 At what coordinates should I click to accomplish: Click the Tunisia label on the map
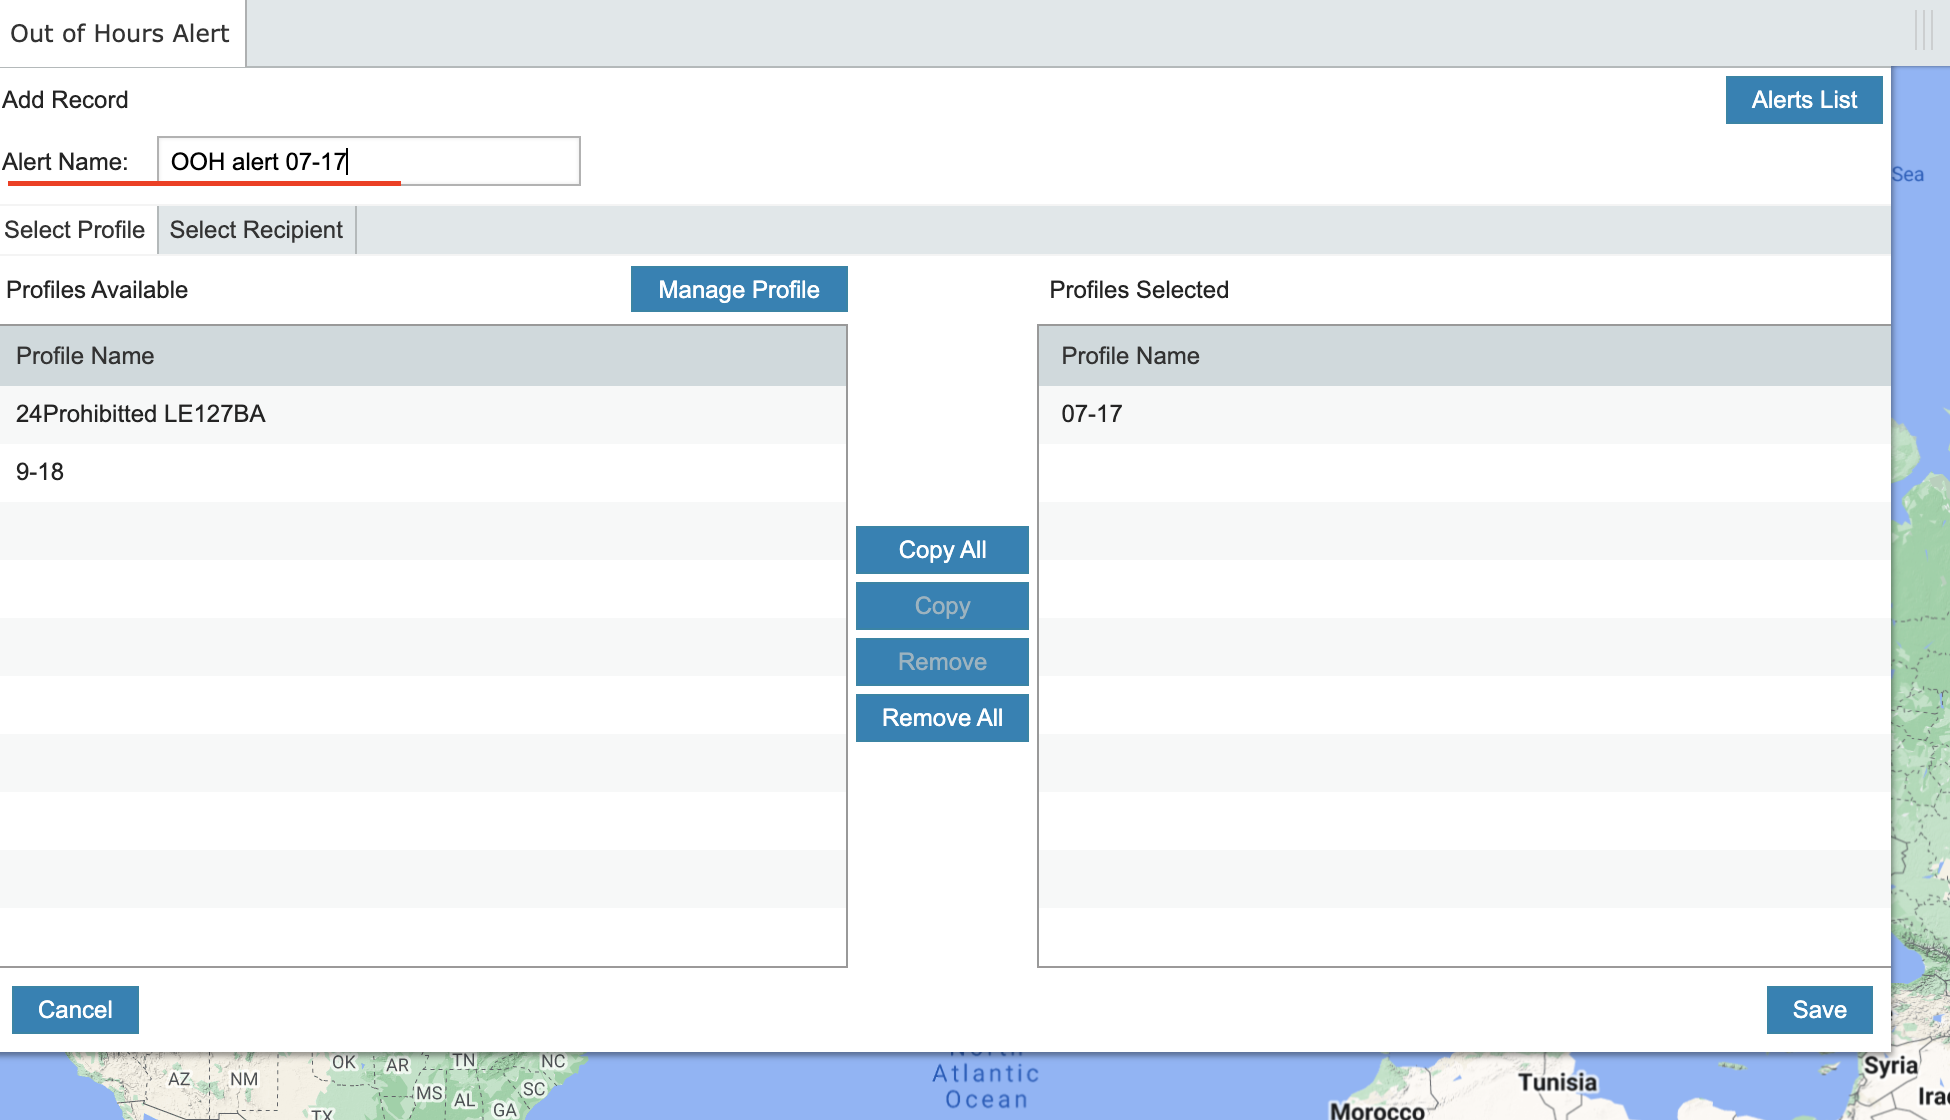tap(1557, 1082)
